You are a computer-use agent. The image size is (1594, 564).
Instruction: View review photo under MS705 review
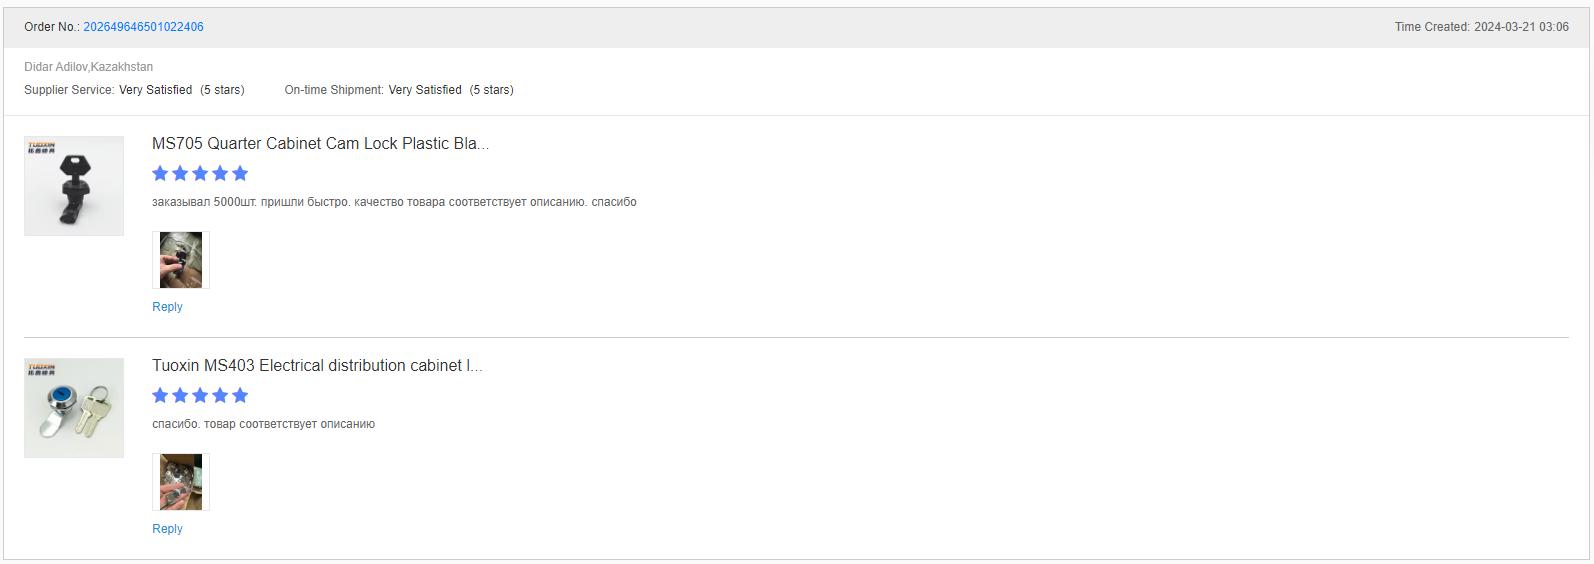pos(181,260)
